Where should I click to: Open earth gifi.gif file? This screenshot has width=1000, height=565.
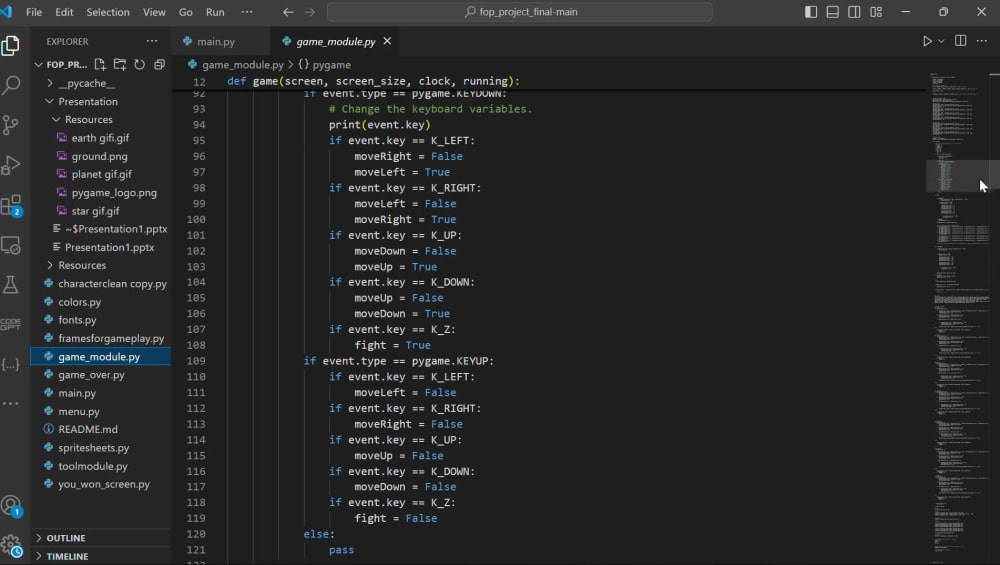click(x=100, y=138)
